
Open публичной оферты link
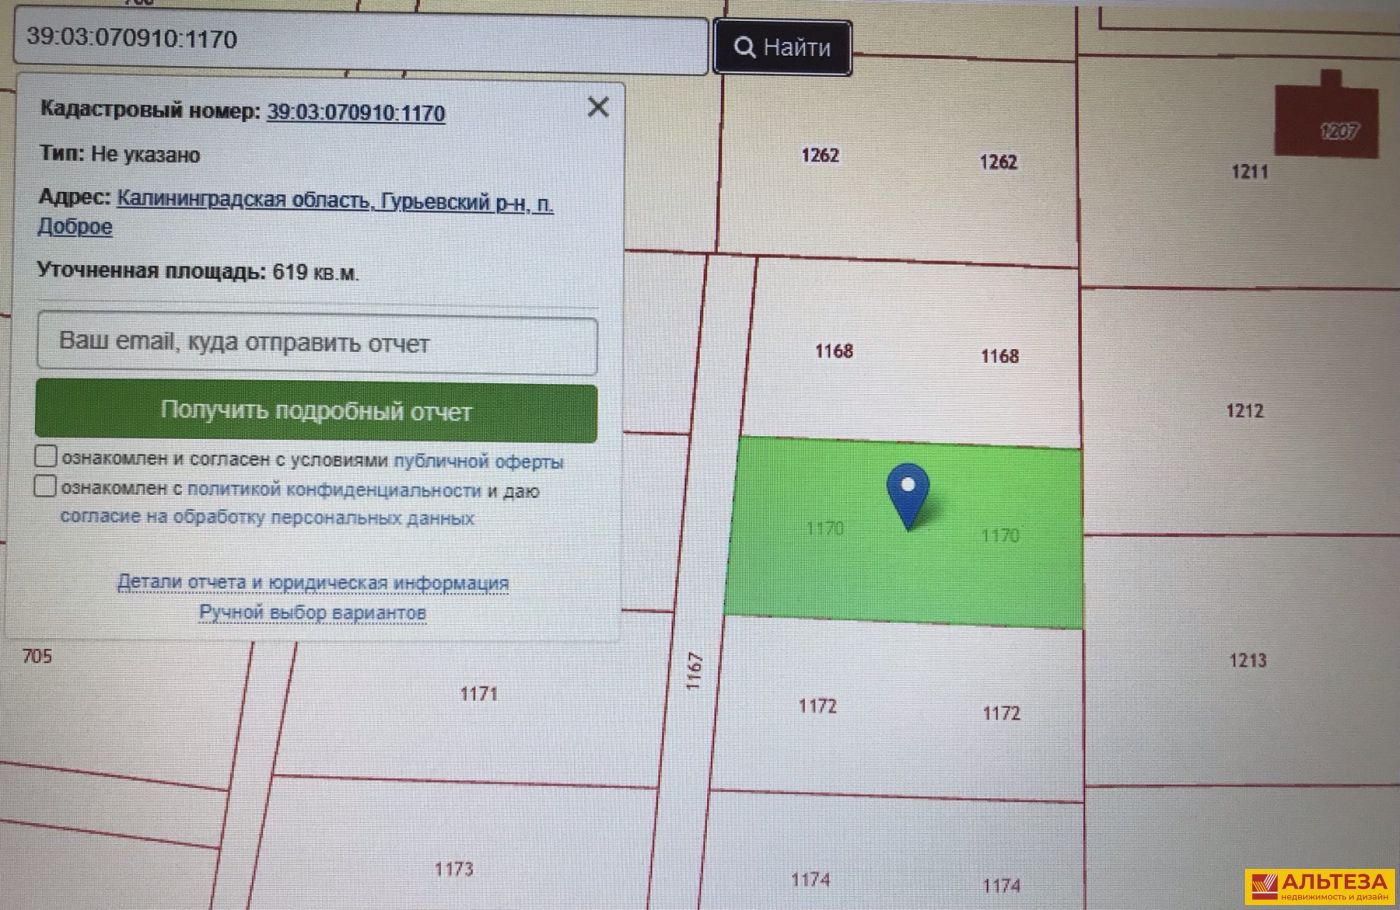[x=478, y=462]
